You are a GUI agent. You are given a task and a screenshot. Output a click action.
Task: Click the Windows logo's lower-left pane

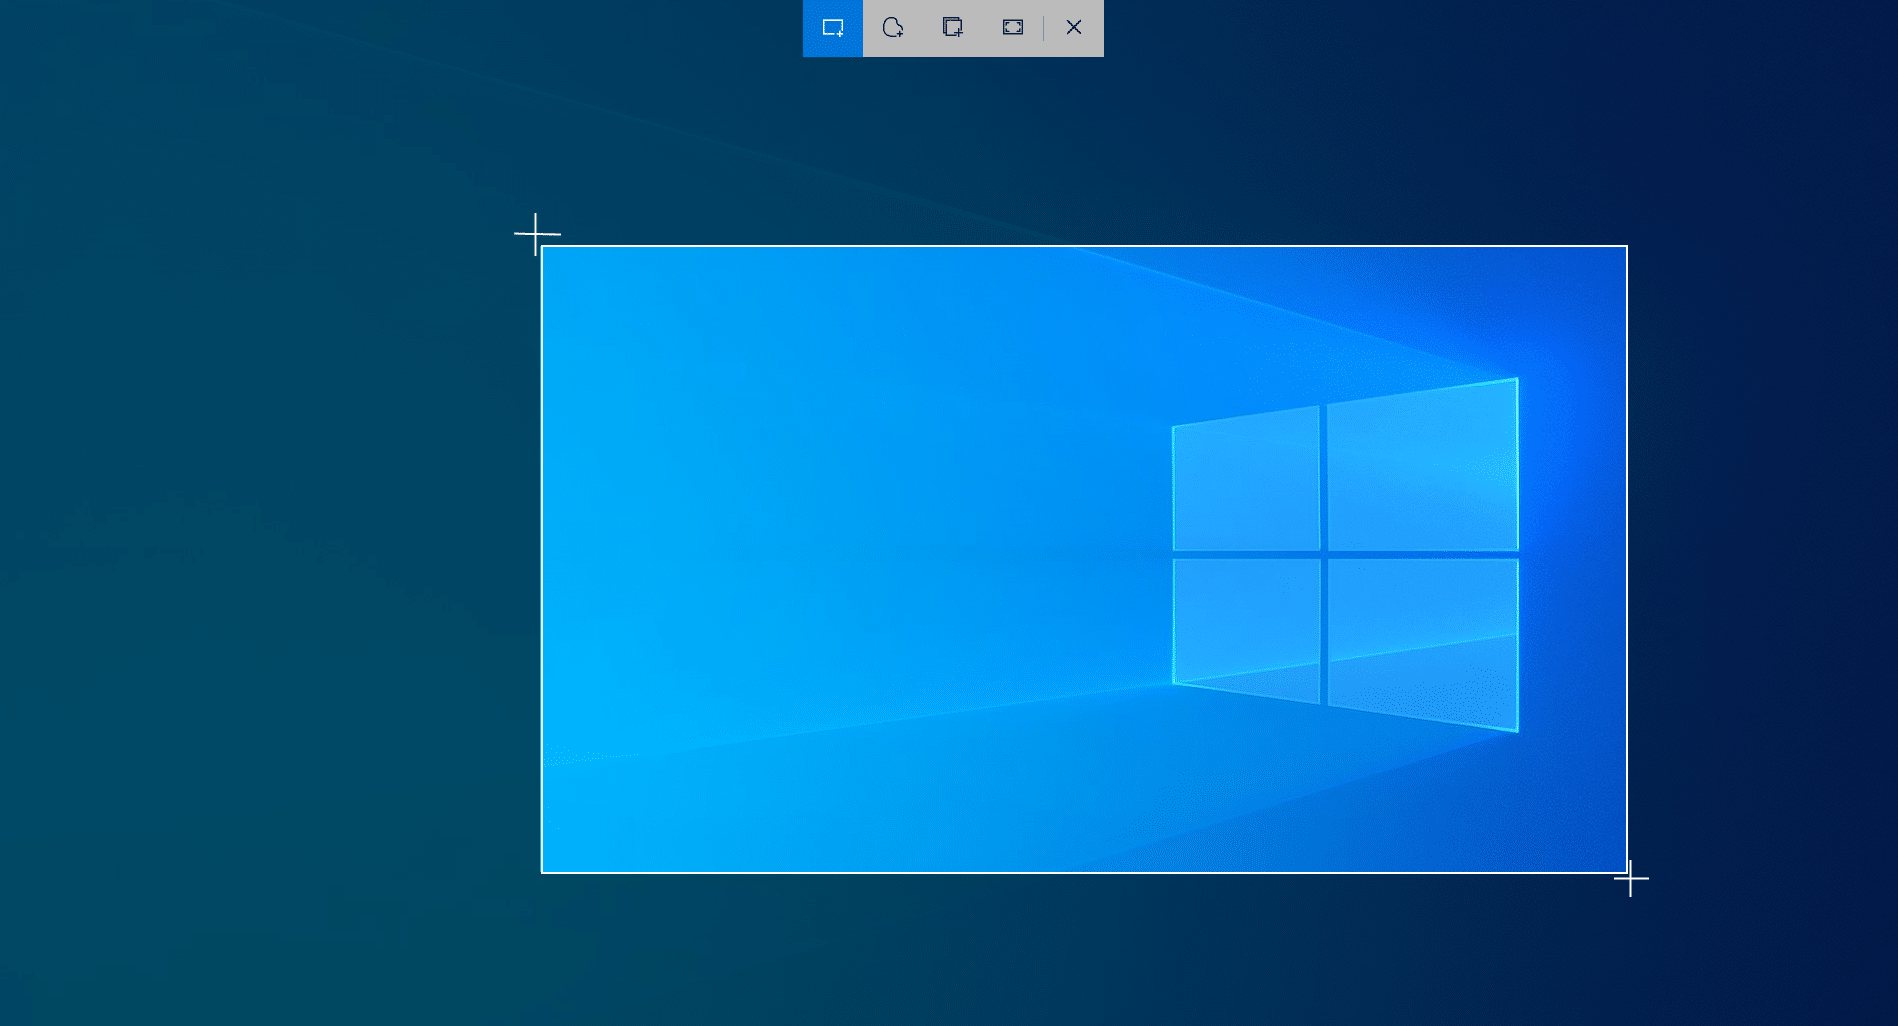coord(1246,626)
